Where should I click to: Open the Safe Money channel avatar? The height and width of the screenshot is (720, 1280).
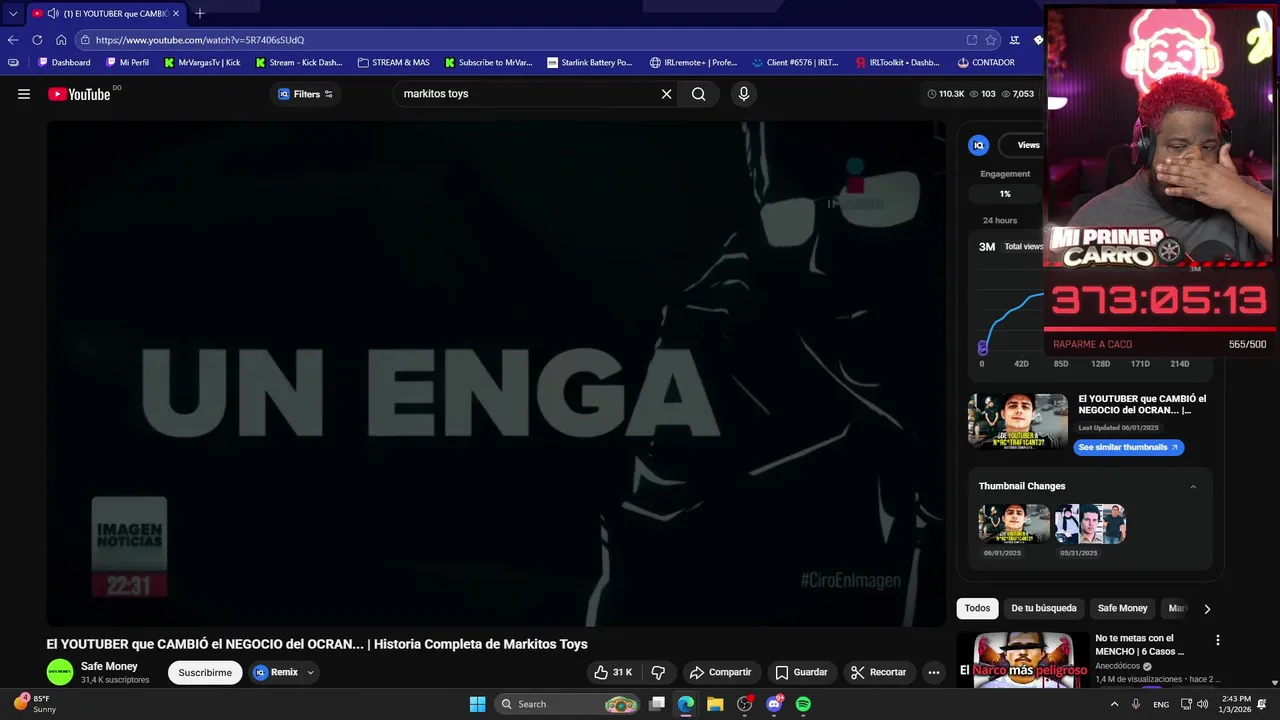point(60,672)
